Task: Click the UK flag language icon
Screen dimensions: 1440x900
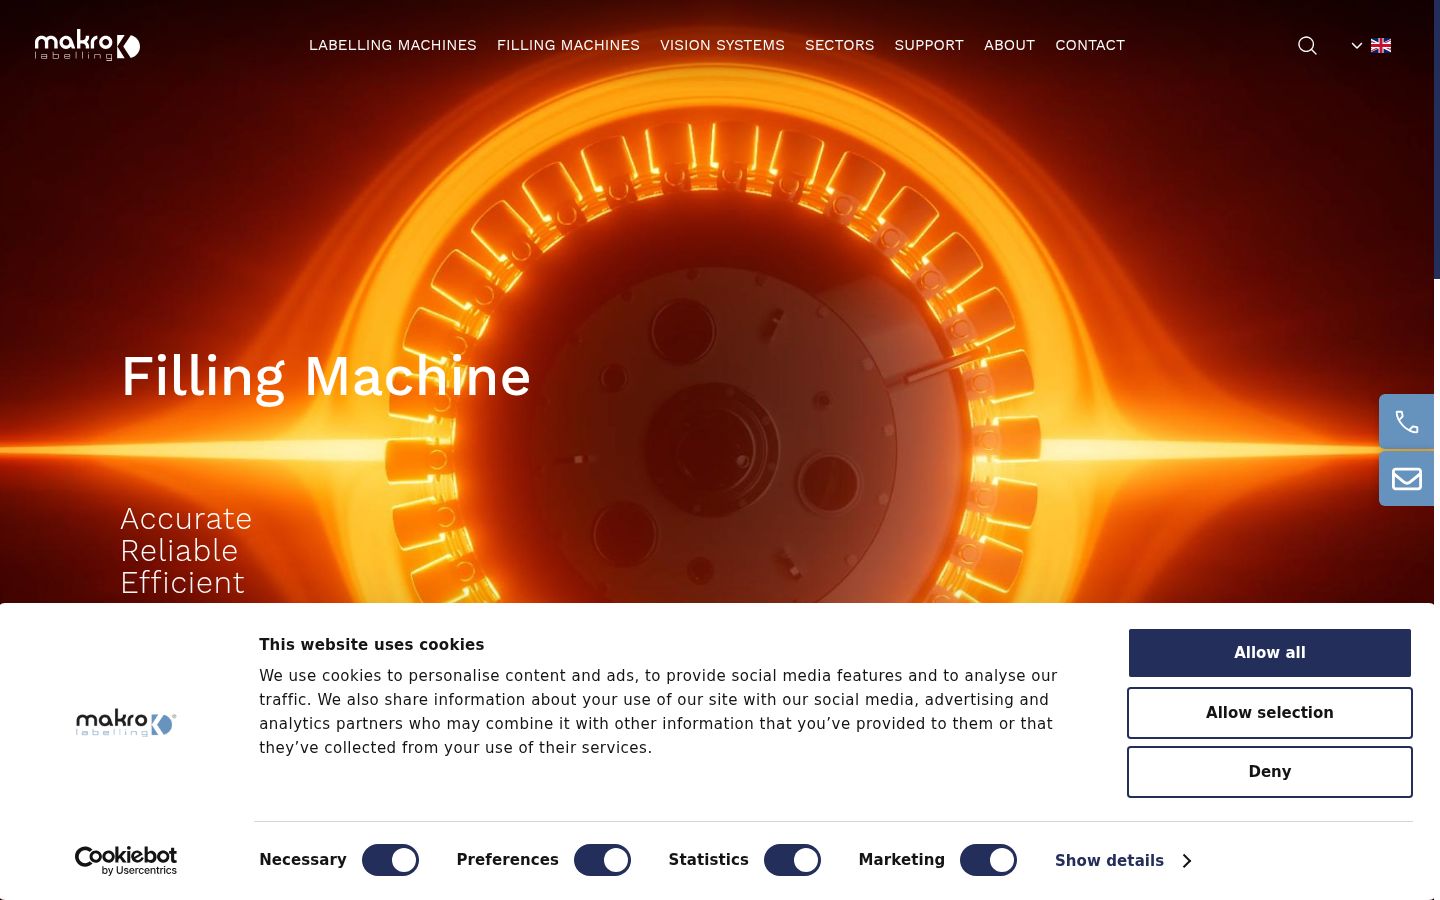Action: point(1381,45)
